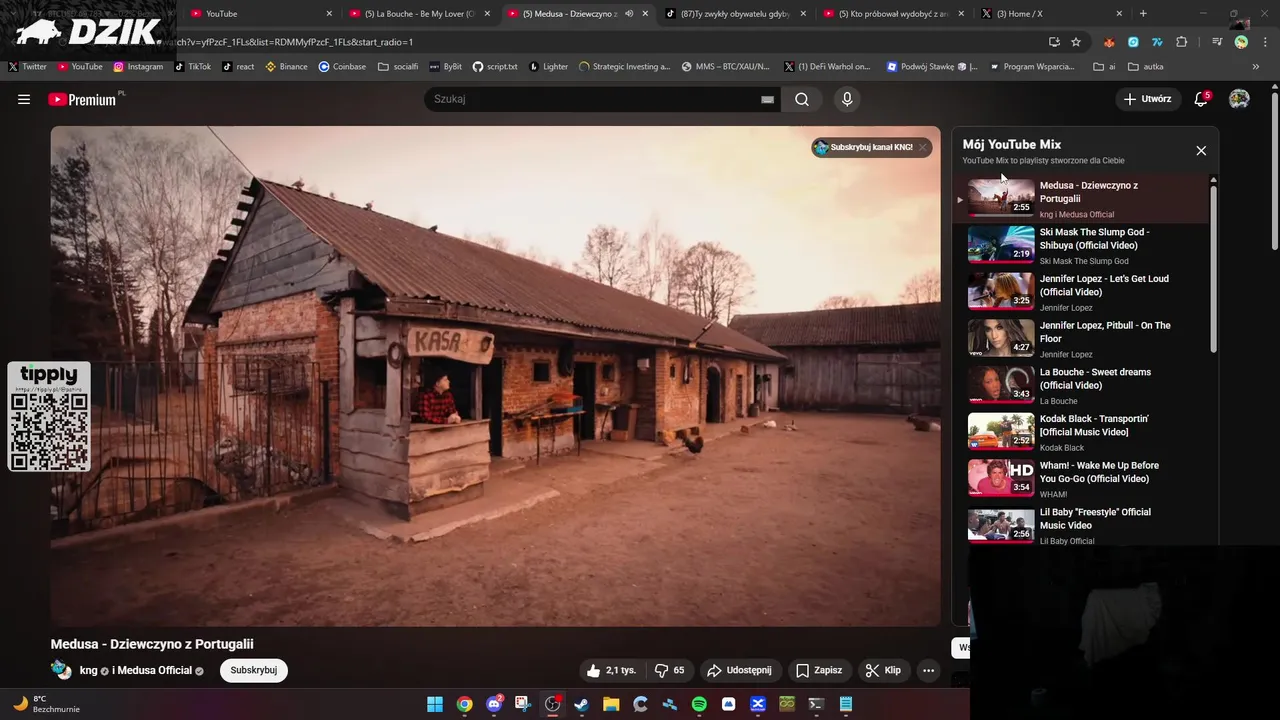Click the browser address bar
Image resolution: width=1280 pixels, height=720 pixels.
coord(600,42)
